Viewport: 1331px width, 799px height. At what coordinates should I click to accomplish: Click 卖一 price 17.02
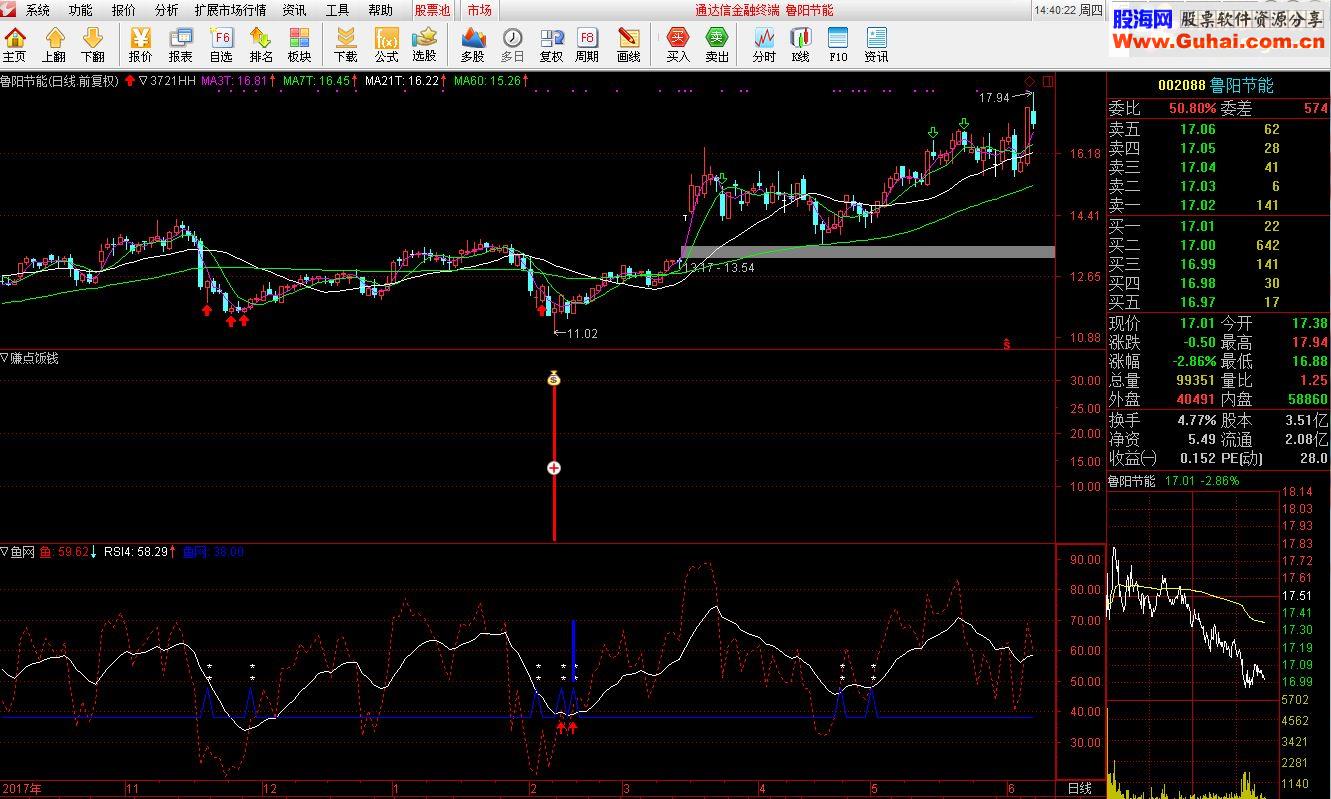[x=1197, y=205]
